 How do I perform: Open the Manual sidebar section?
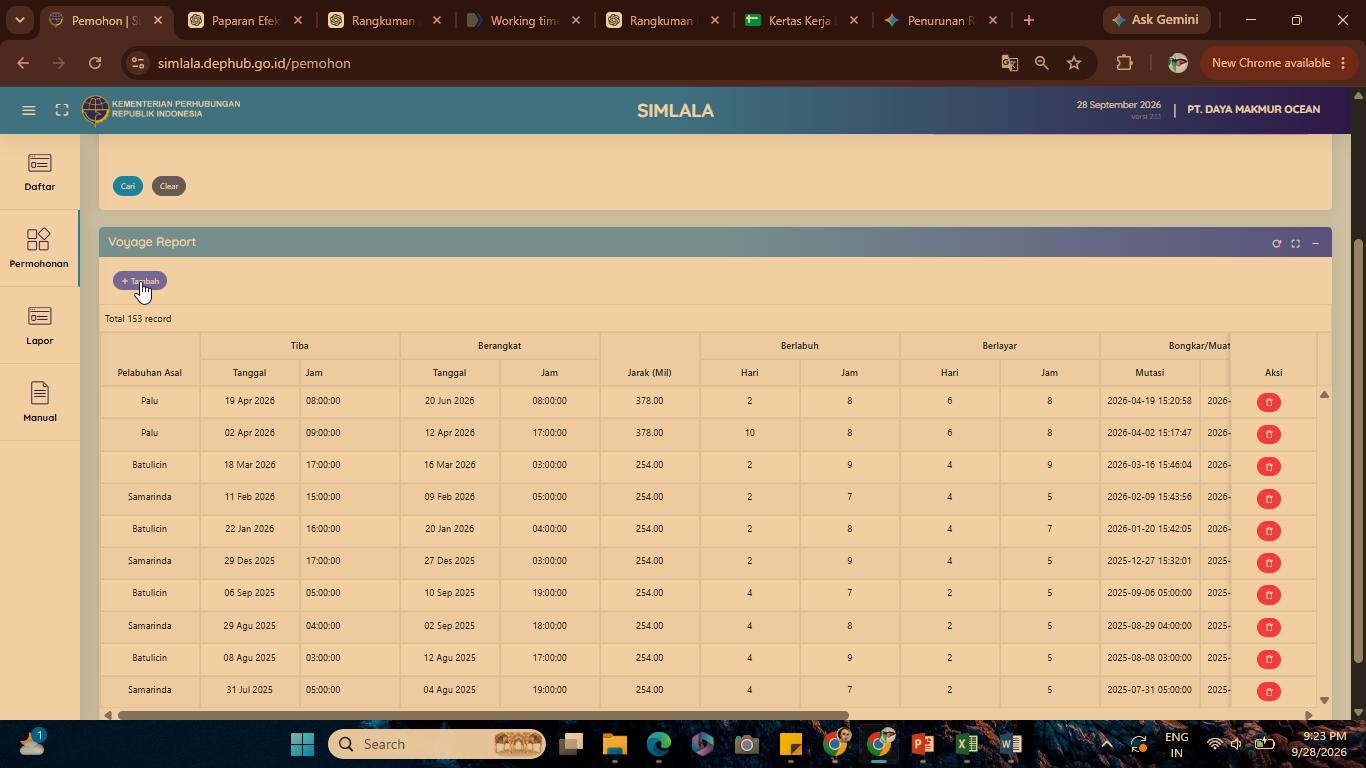(x=40, y=403)
